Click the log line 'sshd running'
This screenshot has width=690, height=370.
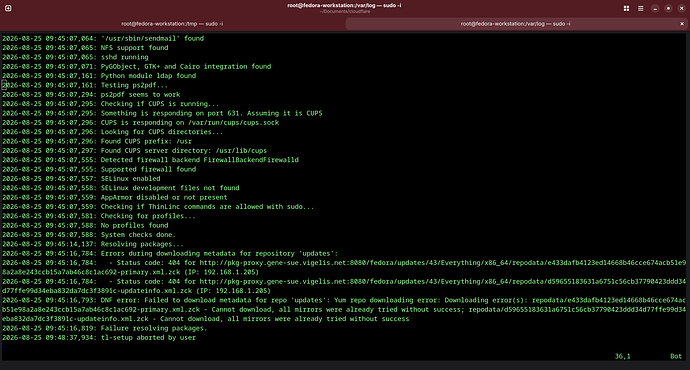coord(75,57)
